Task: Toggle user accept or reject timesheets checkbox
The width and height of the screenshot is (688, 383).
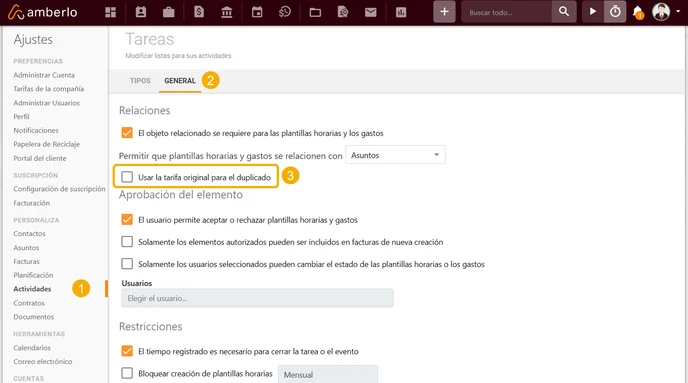Action: point(127,219)
